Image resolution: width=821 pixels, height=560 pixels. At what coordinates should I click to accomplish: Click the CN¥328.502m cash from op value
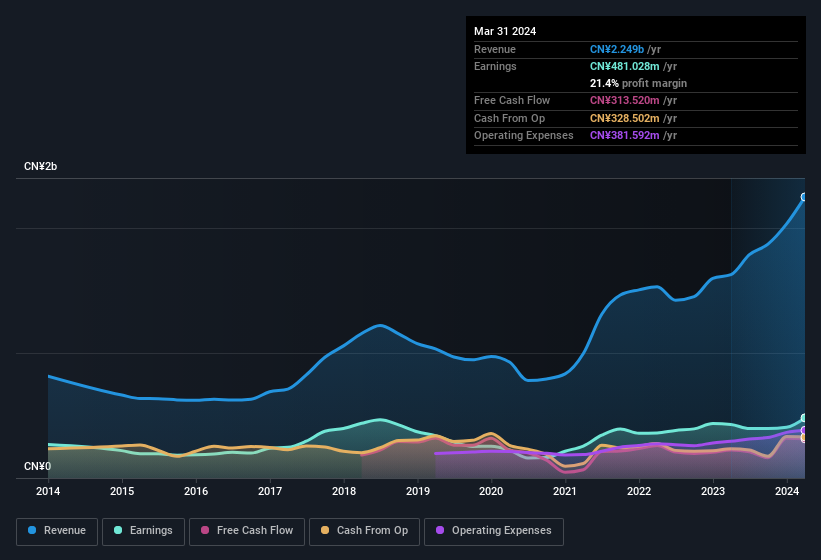[x=625, y=118]
